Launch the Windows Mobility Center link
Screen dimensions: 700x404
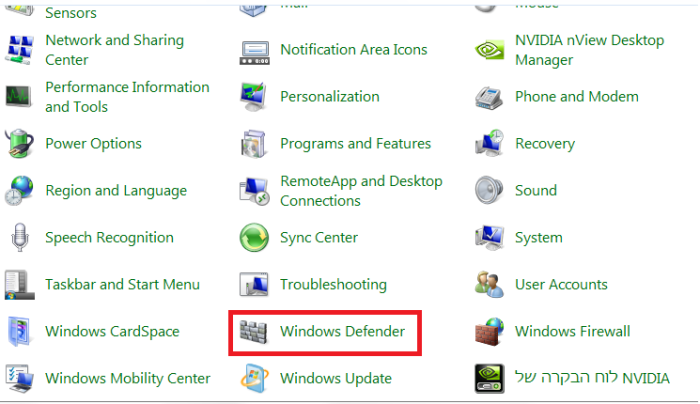(128, 379)
